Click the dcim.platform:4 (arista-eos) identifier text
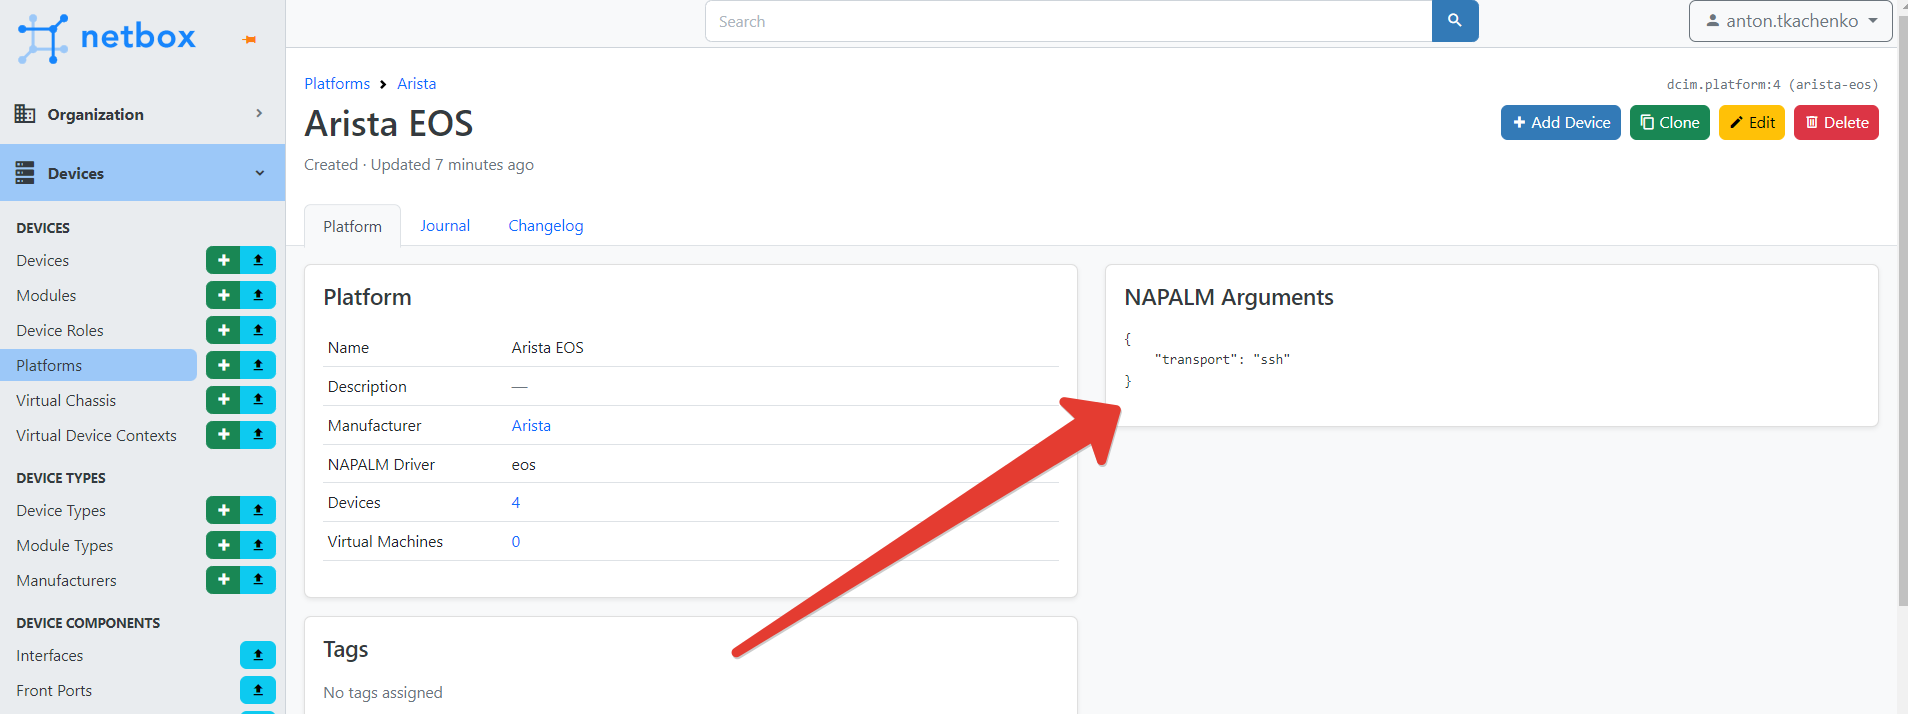Image resolution: width=1908 pixels, height=714 pixels. [1772, 84]
